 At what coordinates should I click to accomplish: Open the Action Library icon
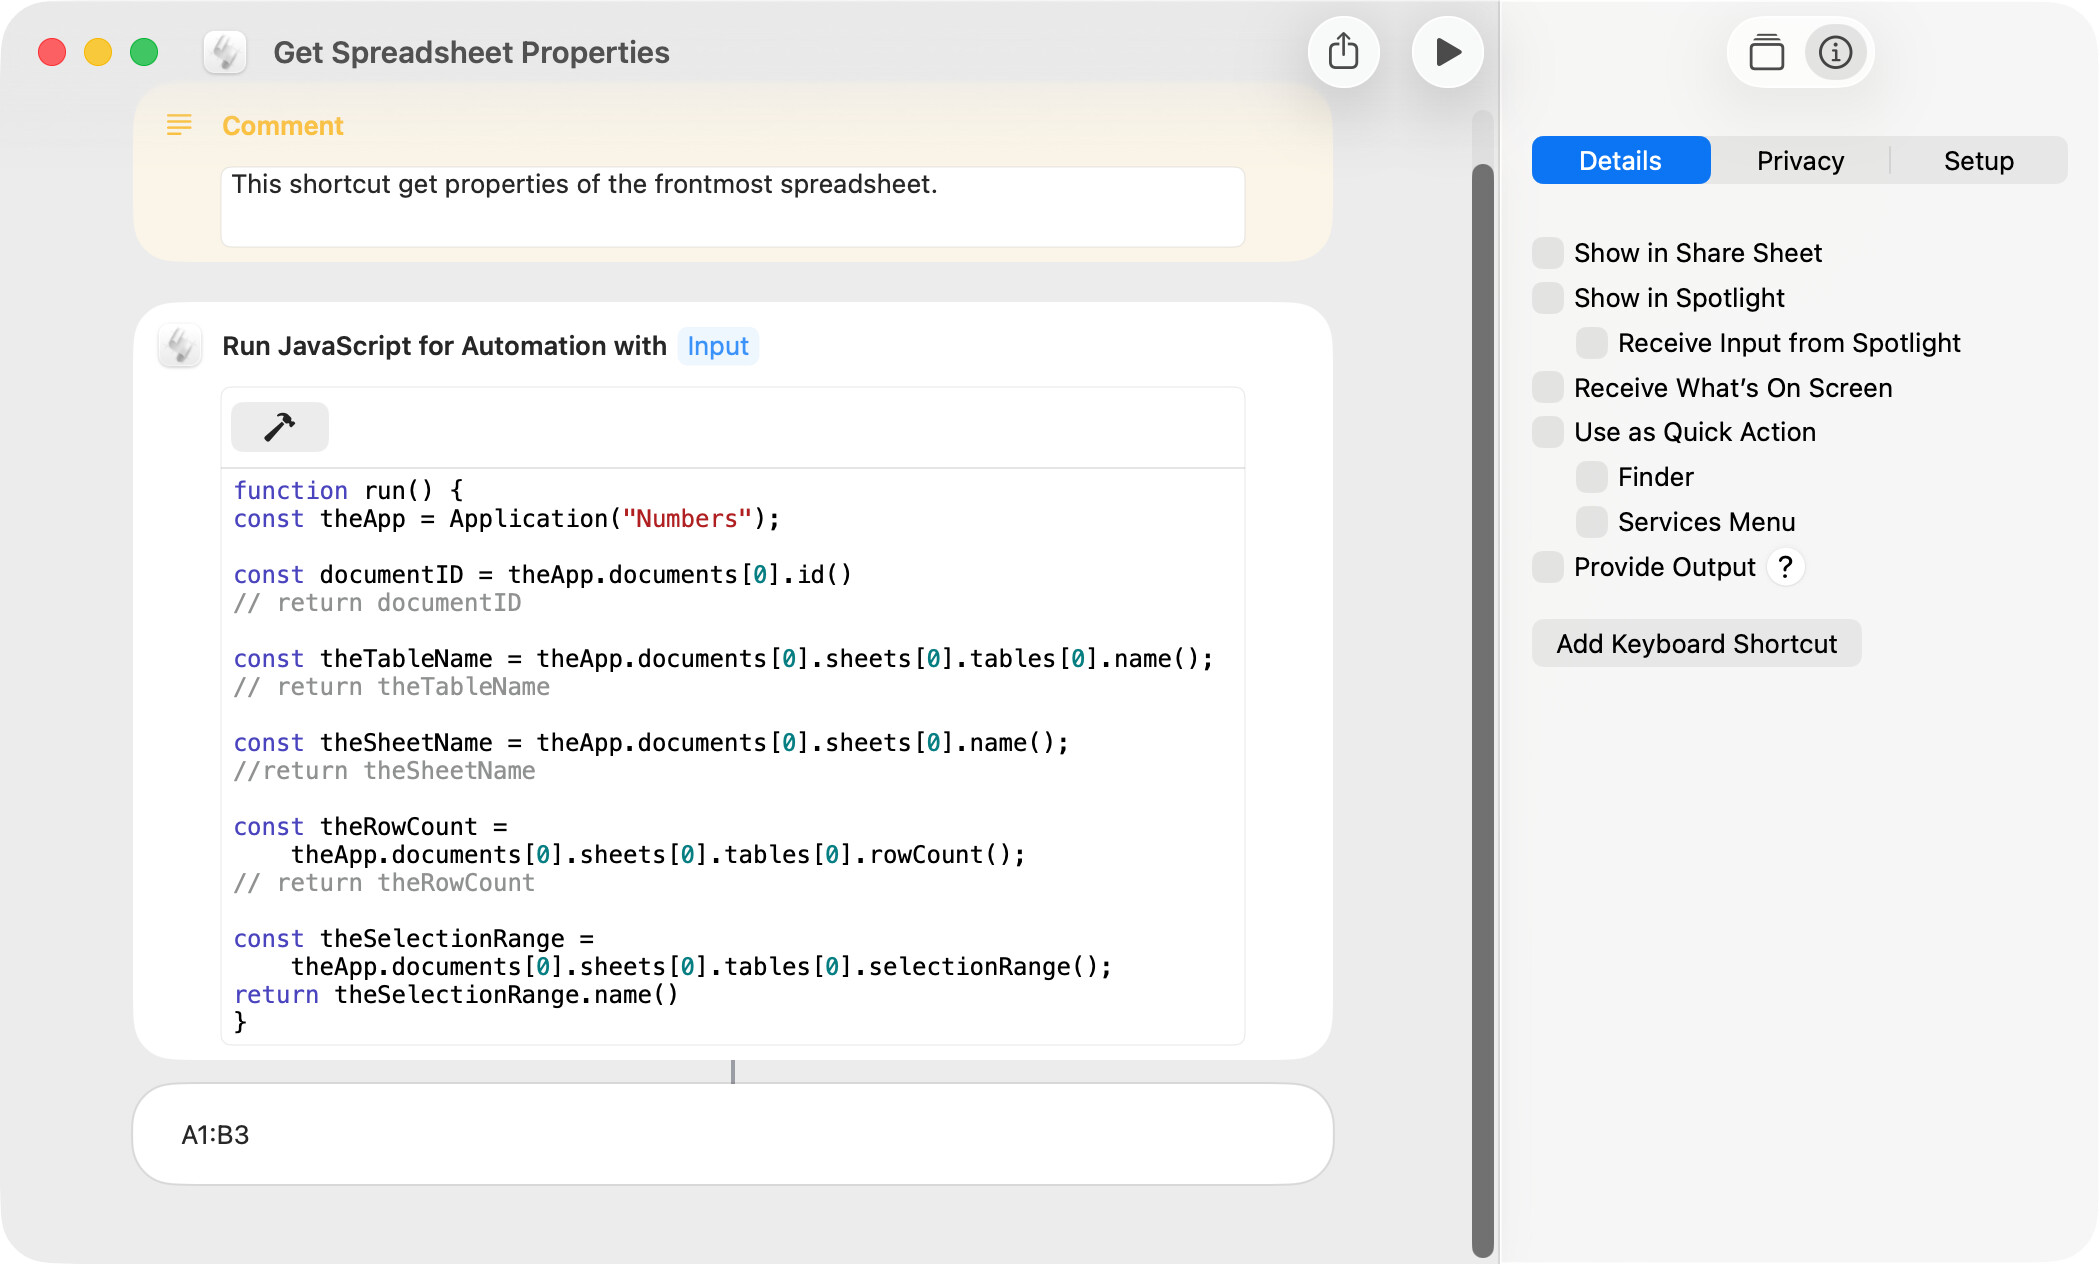click(1766, 52)
